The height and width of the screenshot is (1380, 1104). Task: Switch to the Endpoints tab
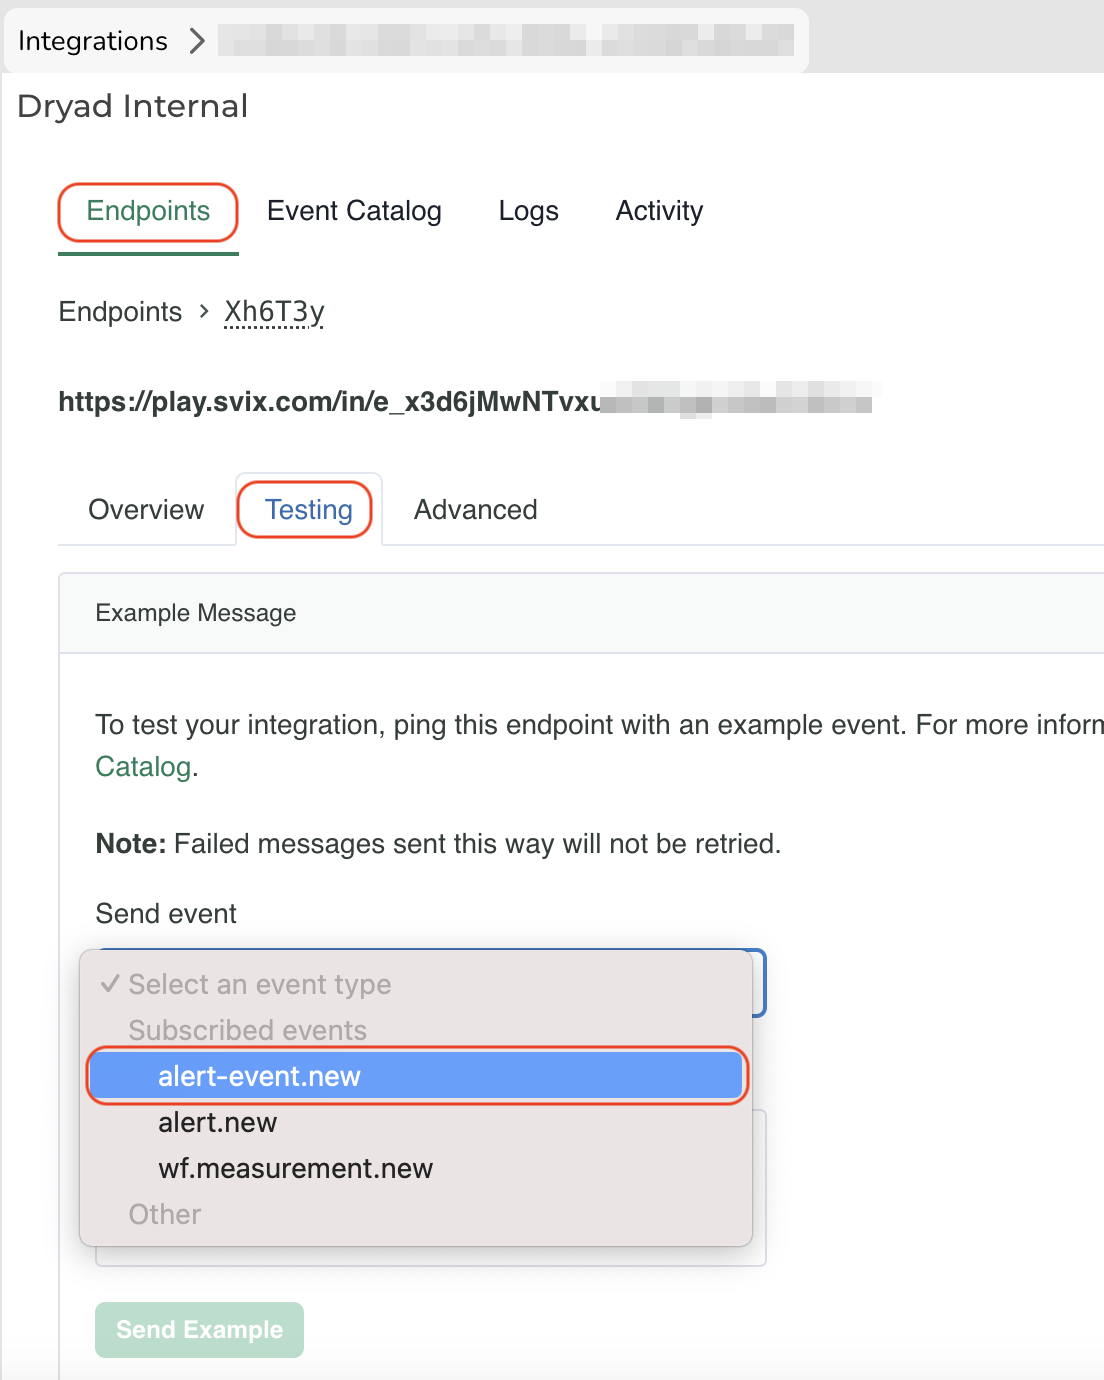point(148,211)
